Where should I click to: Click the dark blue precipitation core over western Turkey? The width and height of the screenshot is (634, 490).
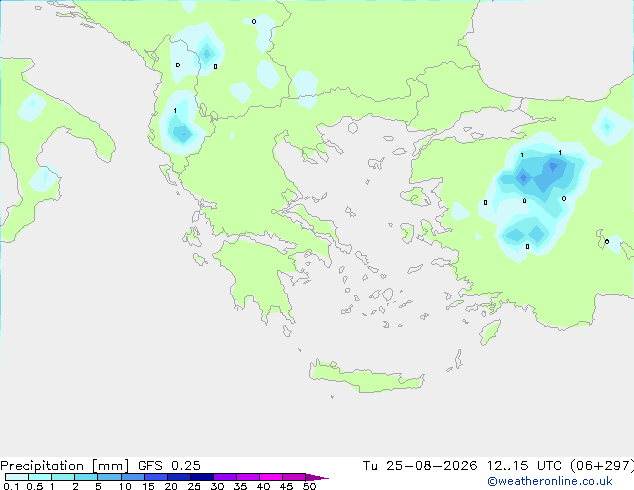coord(553,166)
